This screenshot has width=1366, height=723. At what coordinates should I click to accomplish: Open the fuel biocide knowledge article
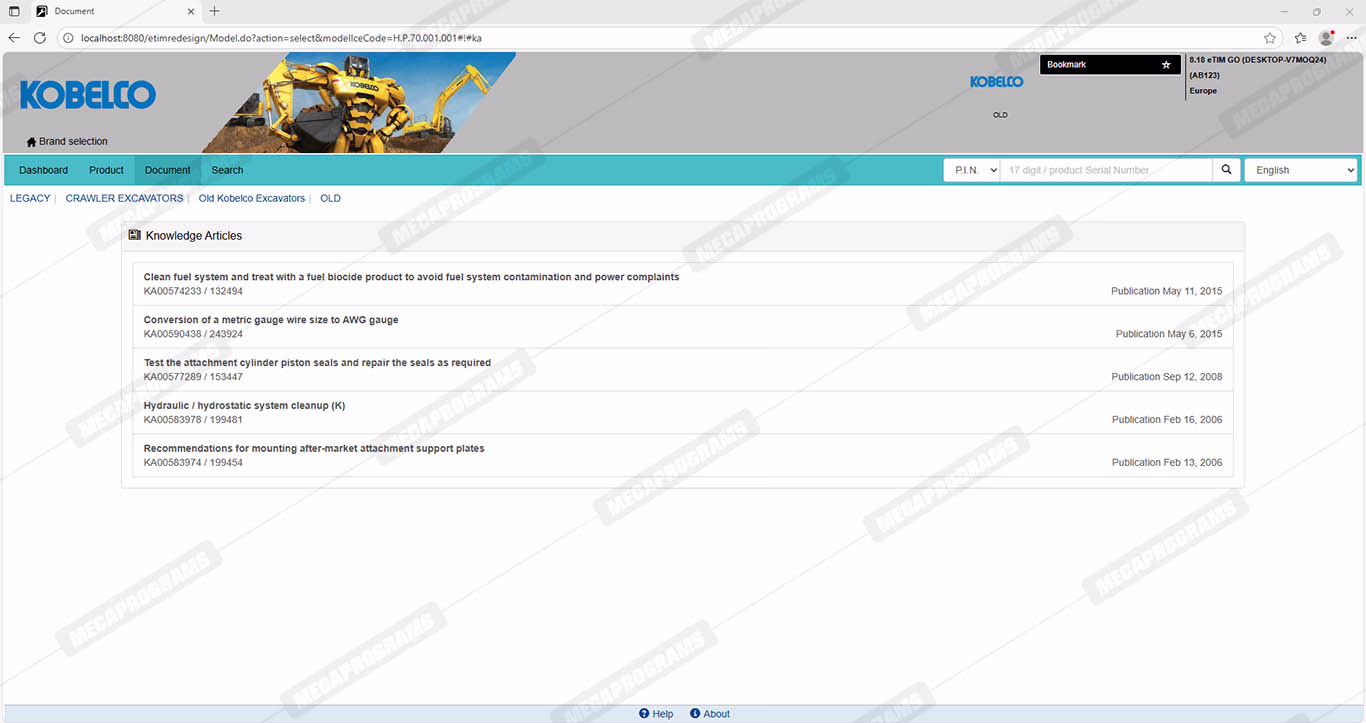(411, 277)
